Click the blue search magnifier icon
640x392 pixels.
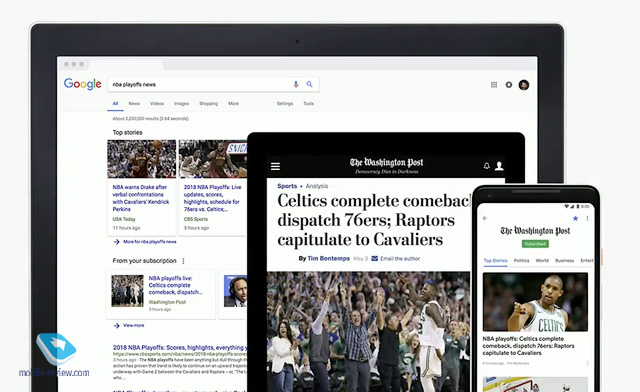pos(309,84)
